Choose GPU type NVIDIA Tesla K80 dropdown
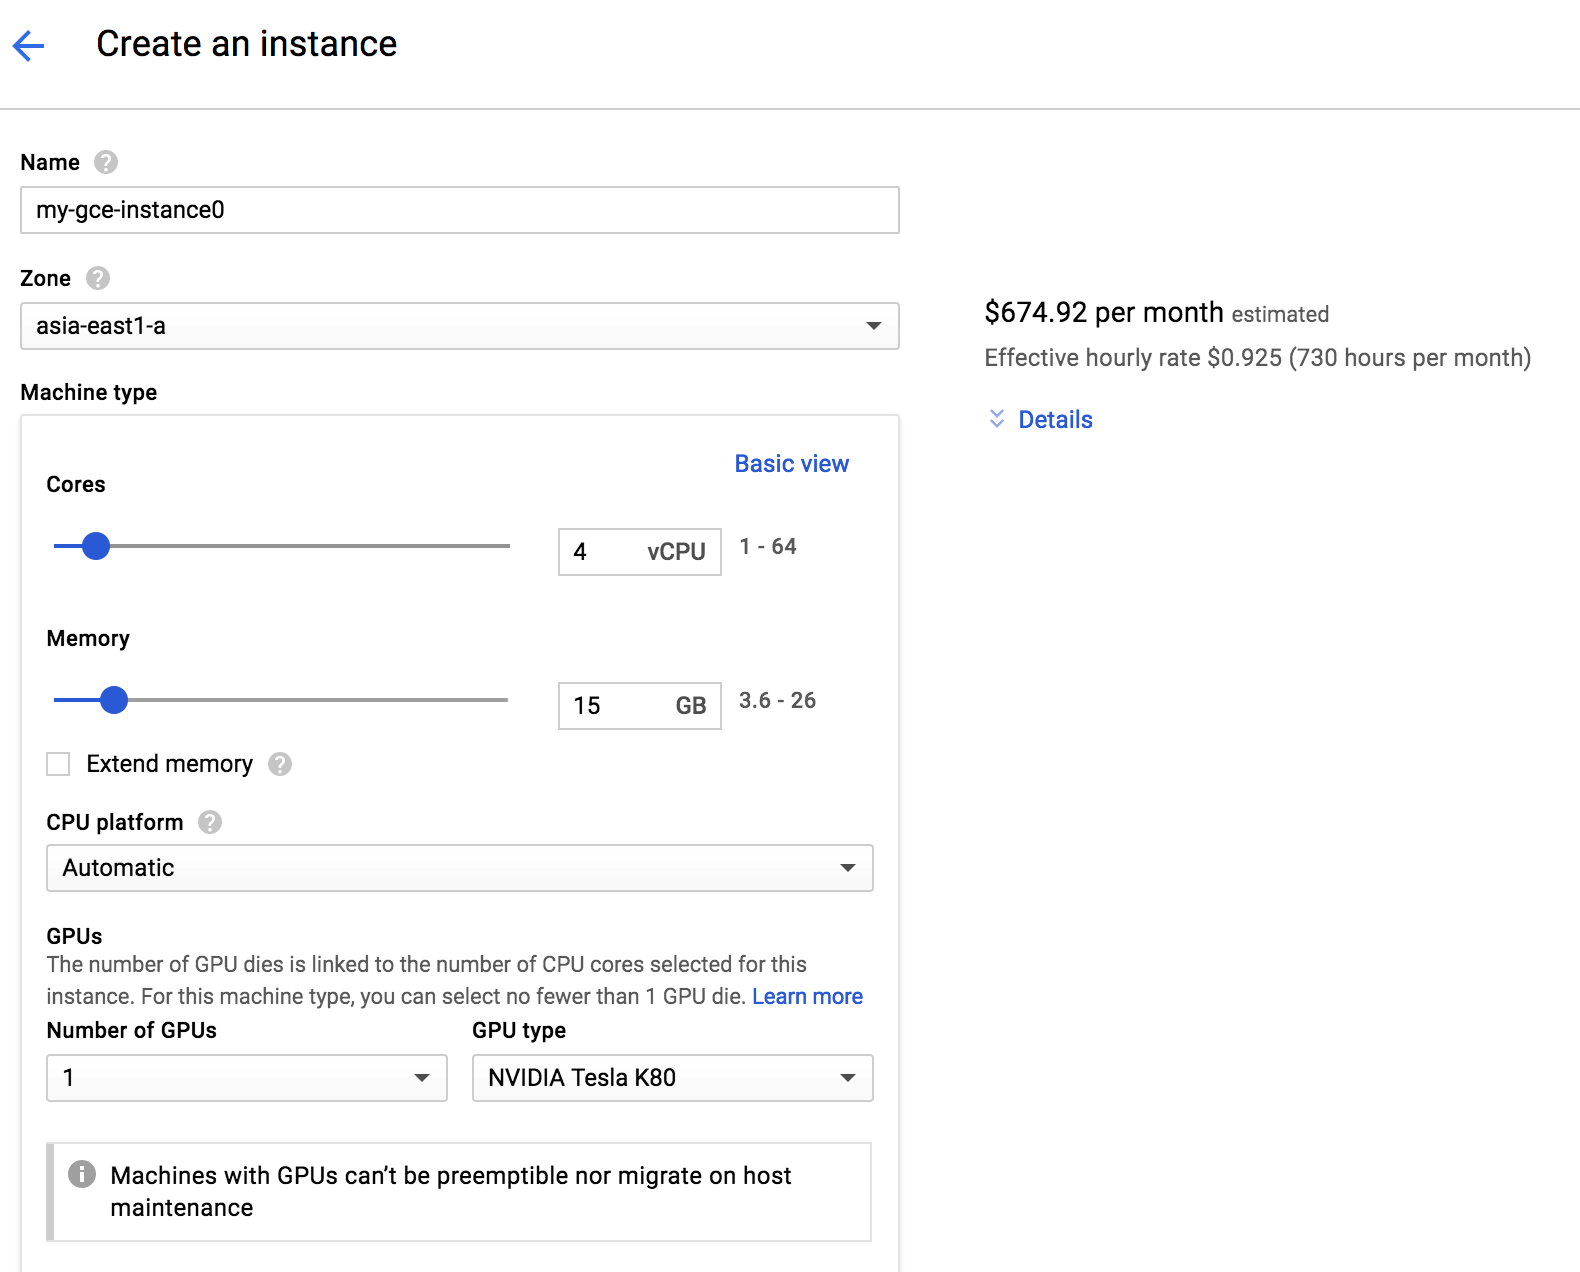1580x1272 pixels. (672, 1078)
